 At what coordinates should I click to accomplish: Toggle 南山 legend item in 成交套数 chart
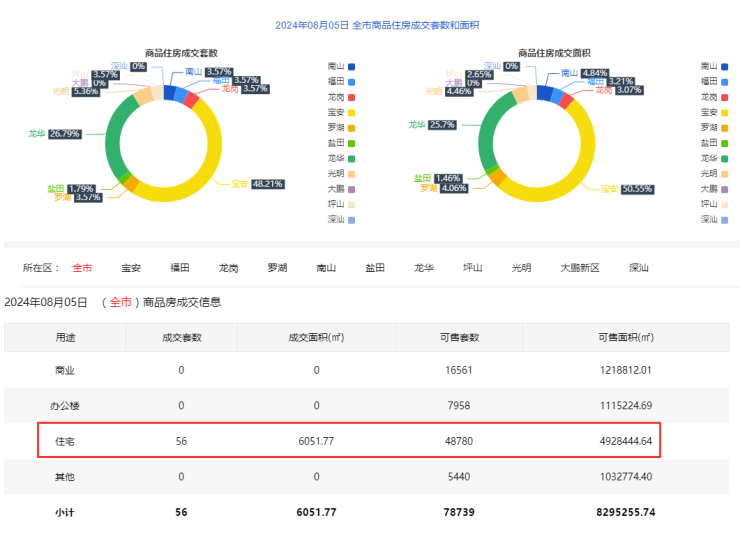(x=341, y=66)
